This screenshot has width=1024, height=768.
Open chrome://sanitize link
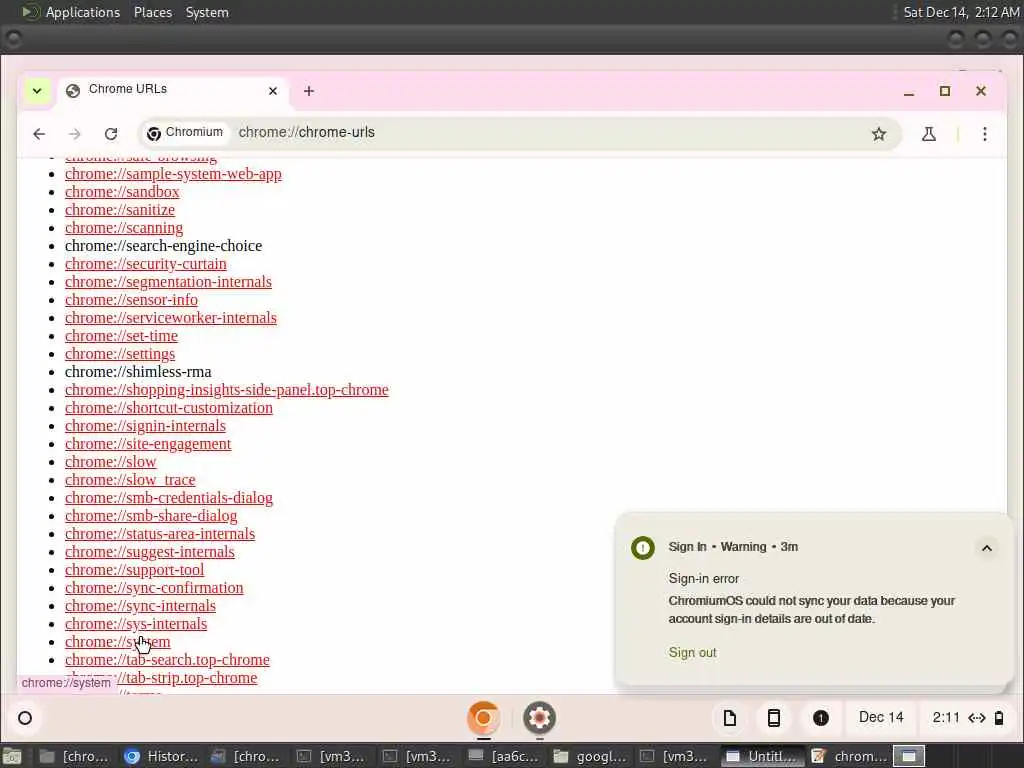120,210
